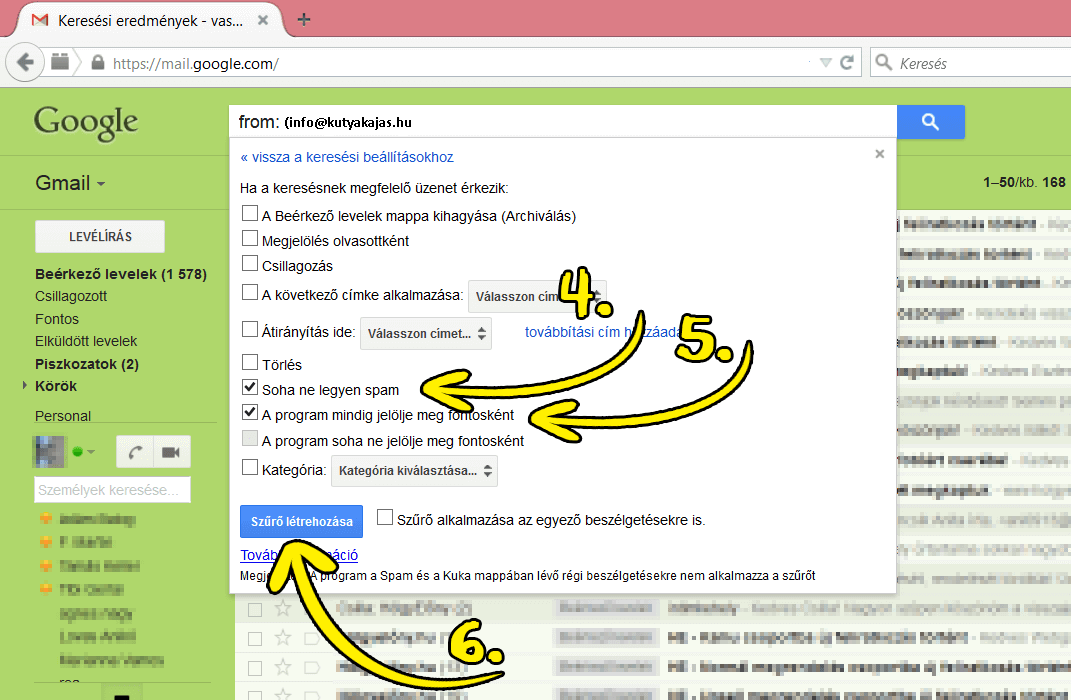1071x700 pixels.
Task: Expand the Átirányítás ide address dropdown
Action: pyautogui.click(x=427, y=333)
